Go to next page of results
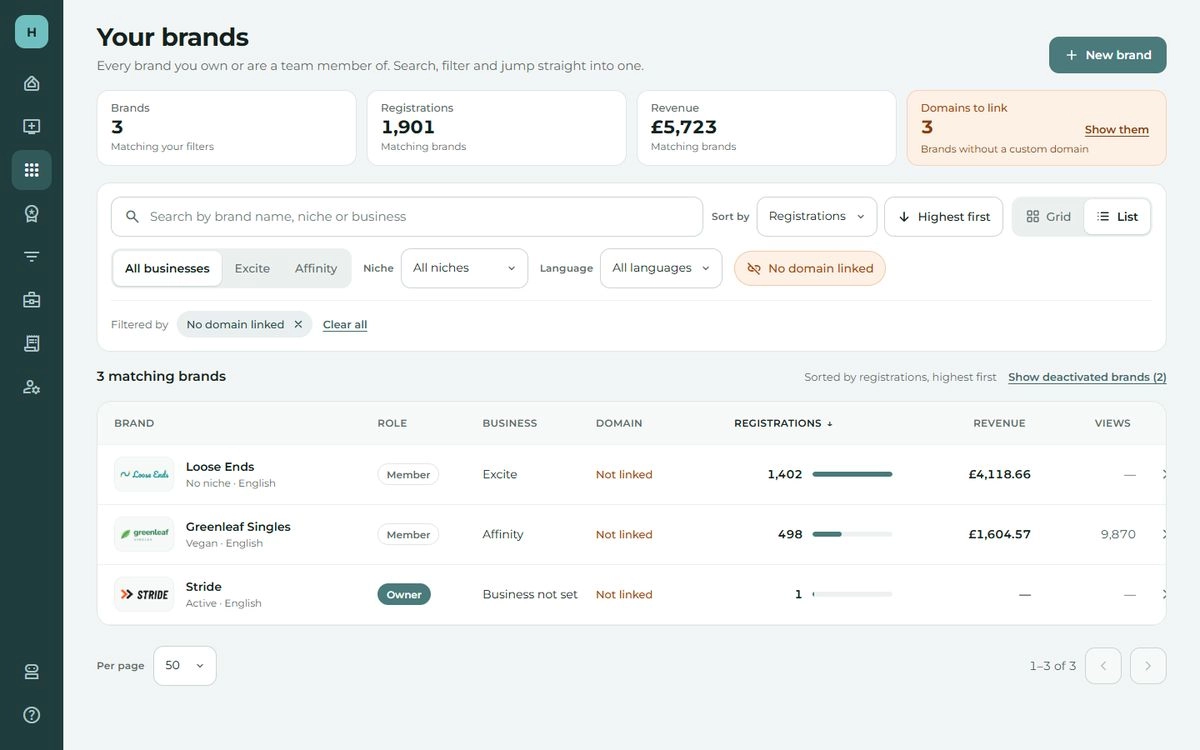Image resolution: width=1200 pixels, height=750 pixels. click(1148, 666)
